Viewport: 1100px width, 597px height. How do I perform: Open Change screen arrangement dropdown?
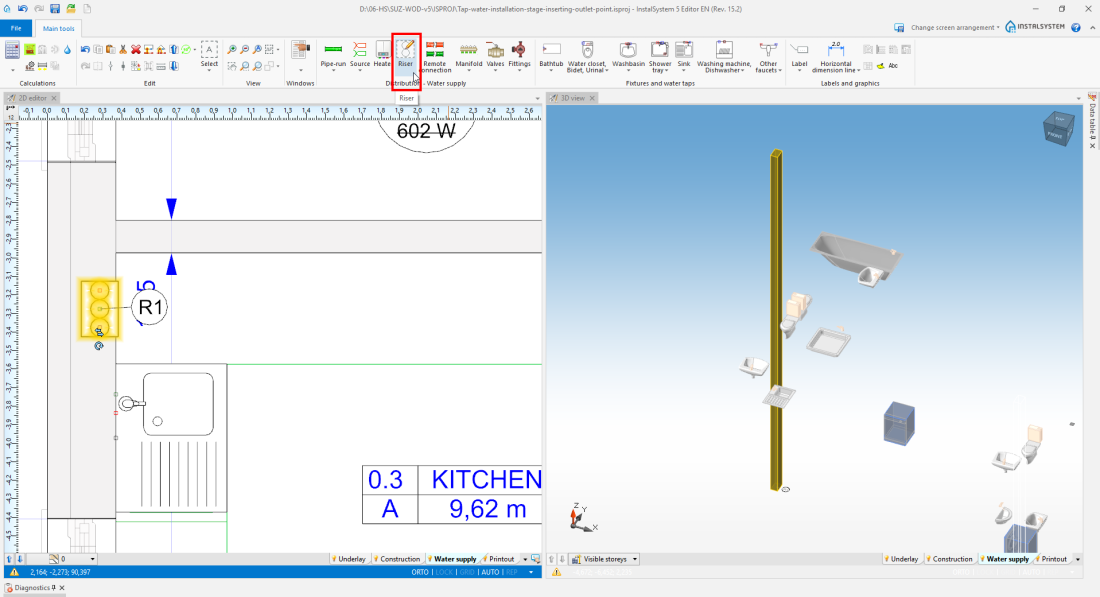[951, 27]
